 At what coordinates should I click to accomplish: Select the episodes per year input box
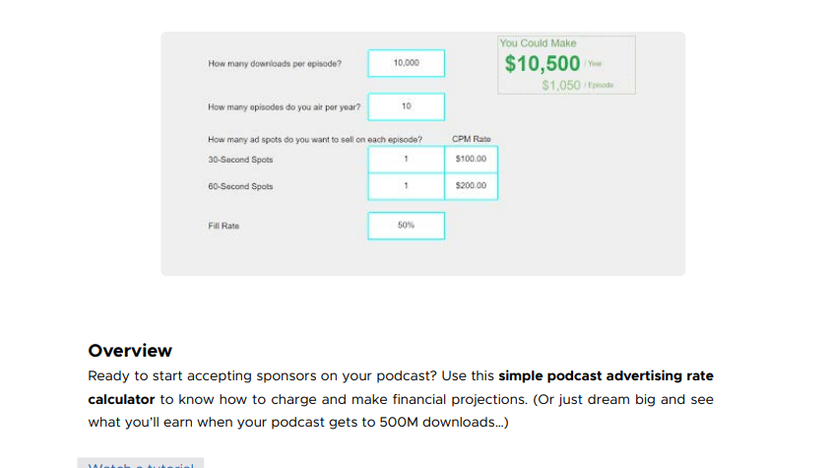coord(406,106)
